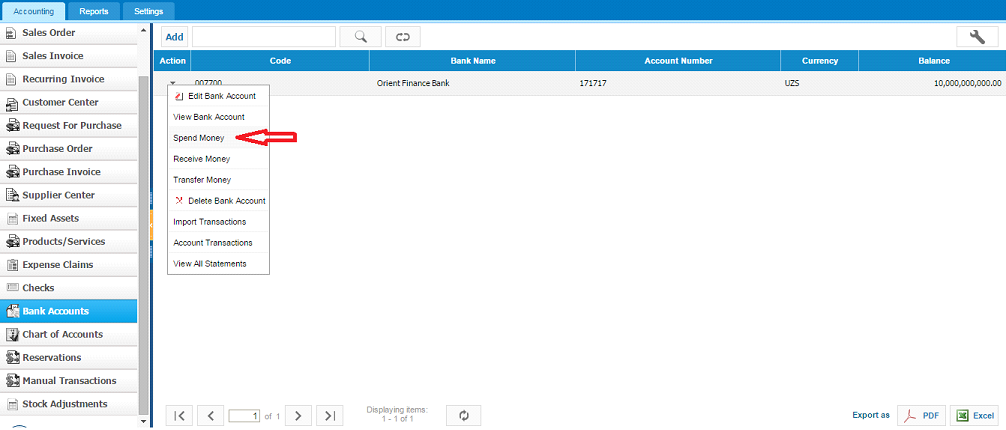Choose View Bank Account
This screenshot has width=1006, height=430.
tap(218, 117)
